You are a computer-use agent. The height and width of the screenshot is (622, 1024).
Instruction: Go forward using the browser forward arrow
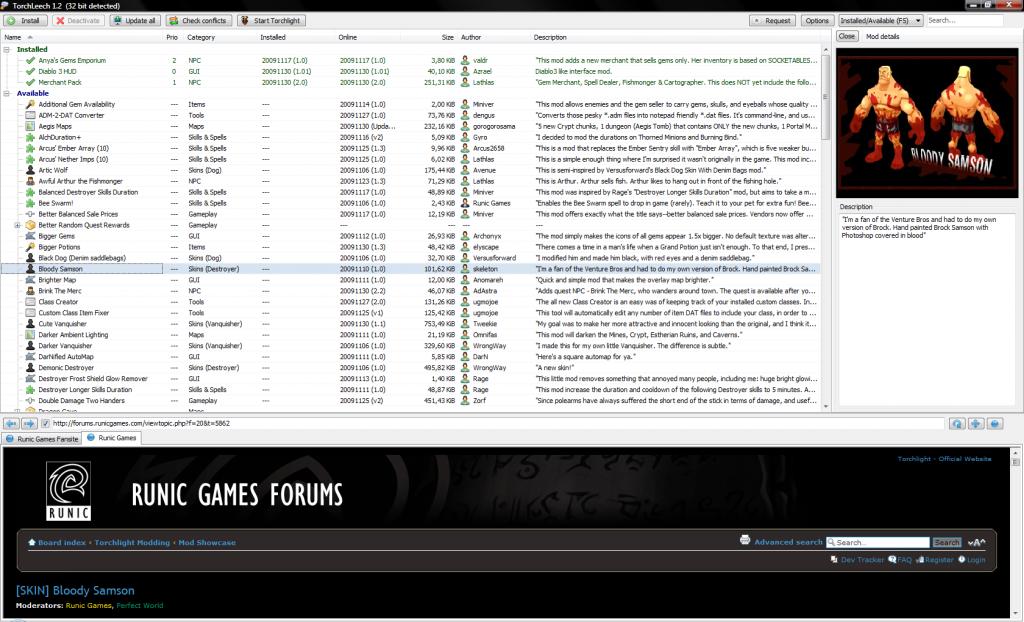pyautogui.click(x=29, y=423)
